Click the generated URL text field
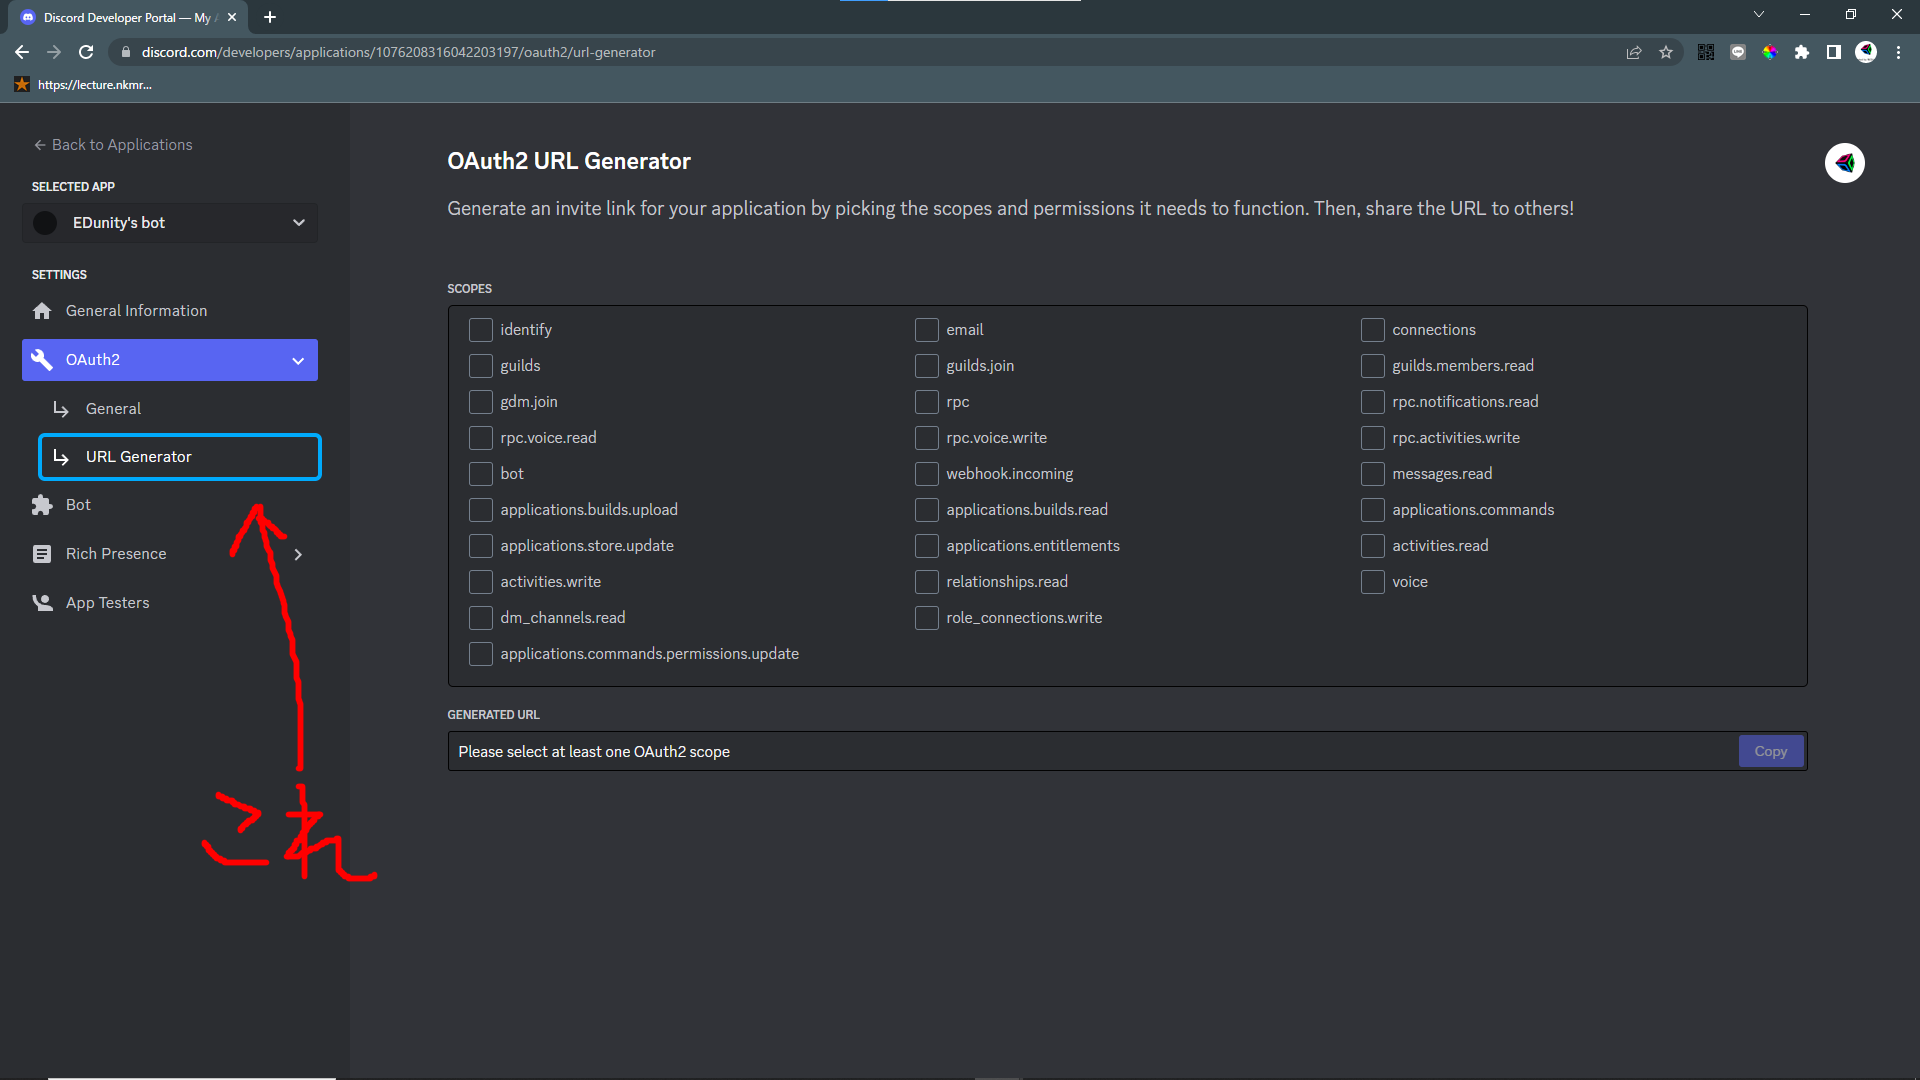This screenshot has width=1920, height=1080. point(1090,752)
